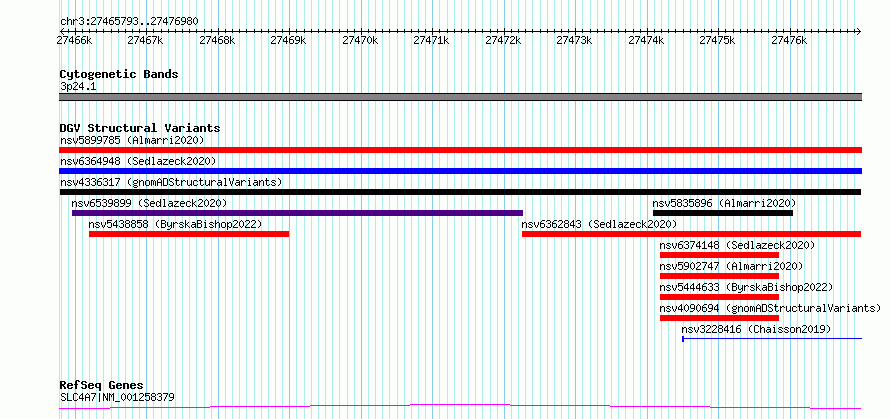Viewport: 890px width, 419px height.
Task: Click the SLC4A7|NM_001258379 gene label
Action: pos(117,397)
